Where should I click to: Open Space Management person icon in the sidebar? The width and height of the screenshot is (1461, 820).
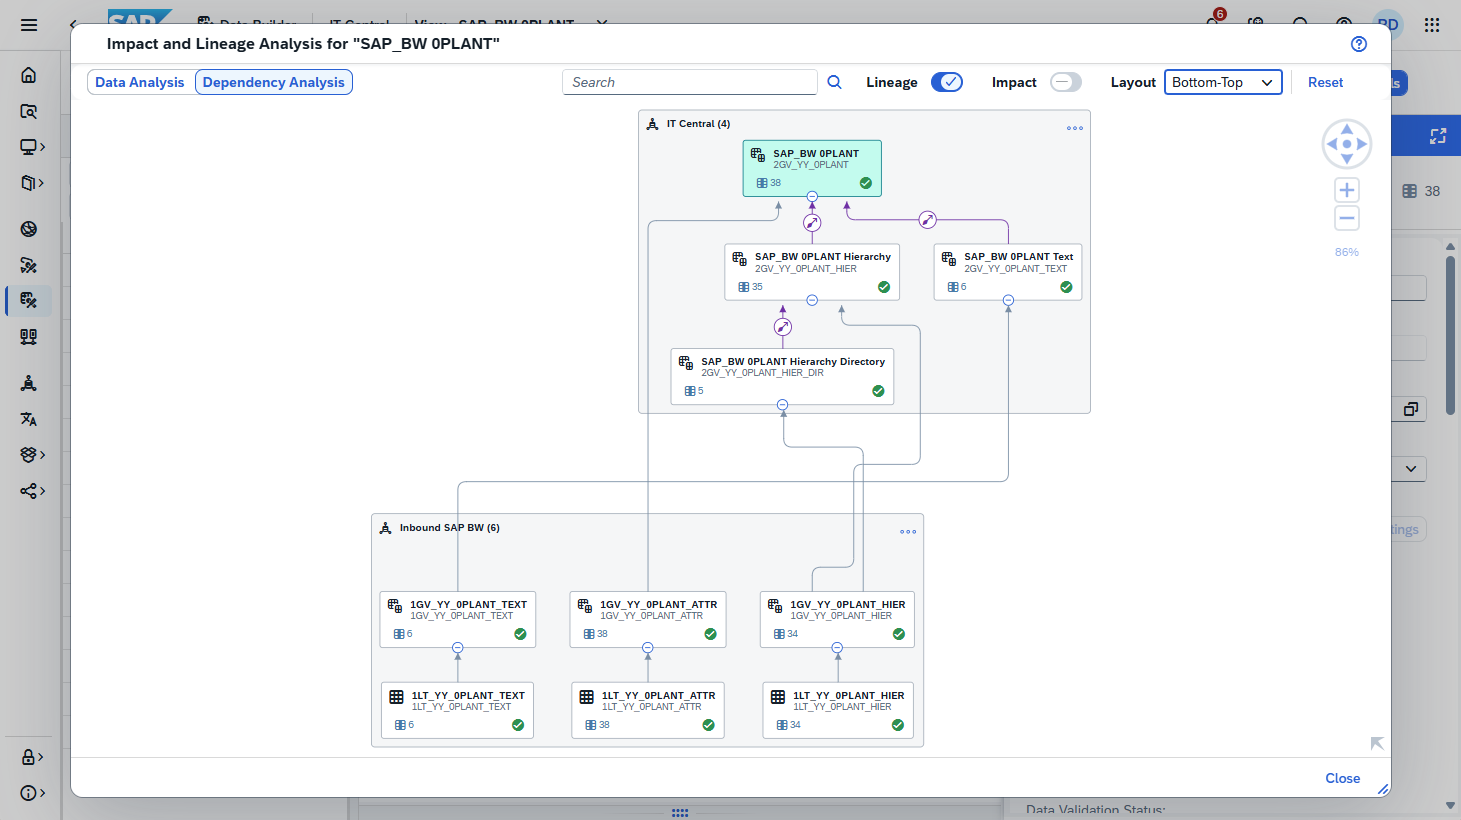click(29, 383)
